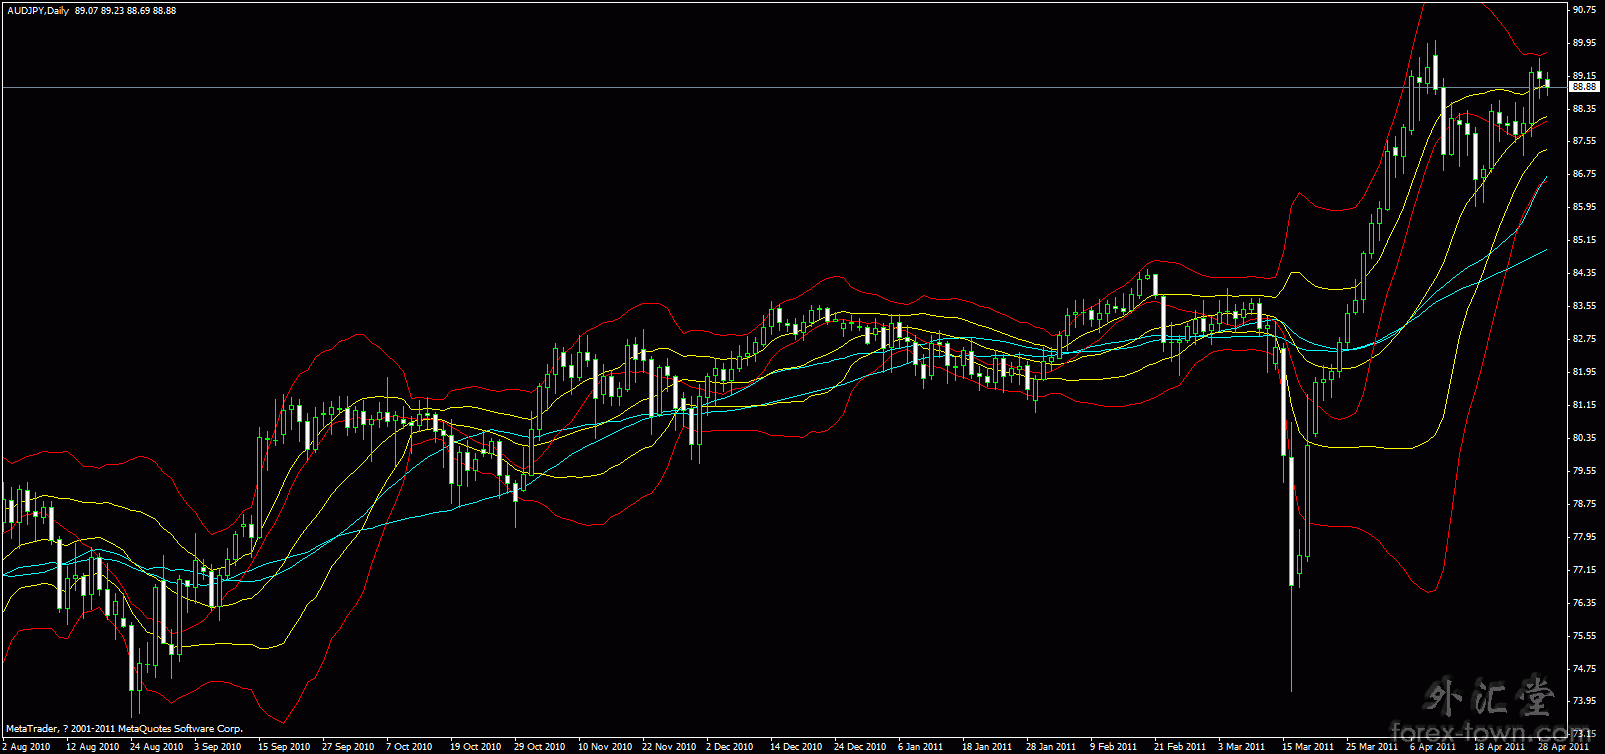1605x754 pixels.
Task: Select the 28 Jan 2011 time axis label
Action: tap(1051, 746)
